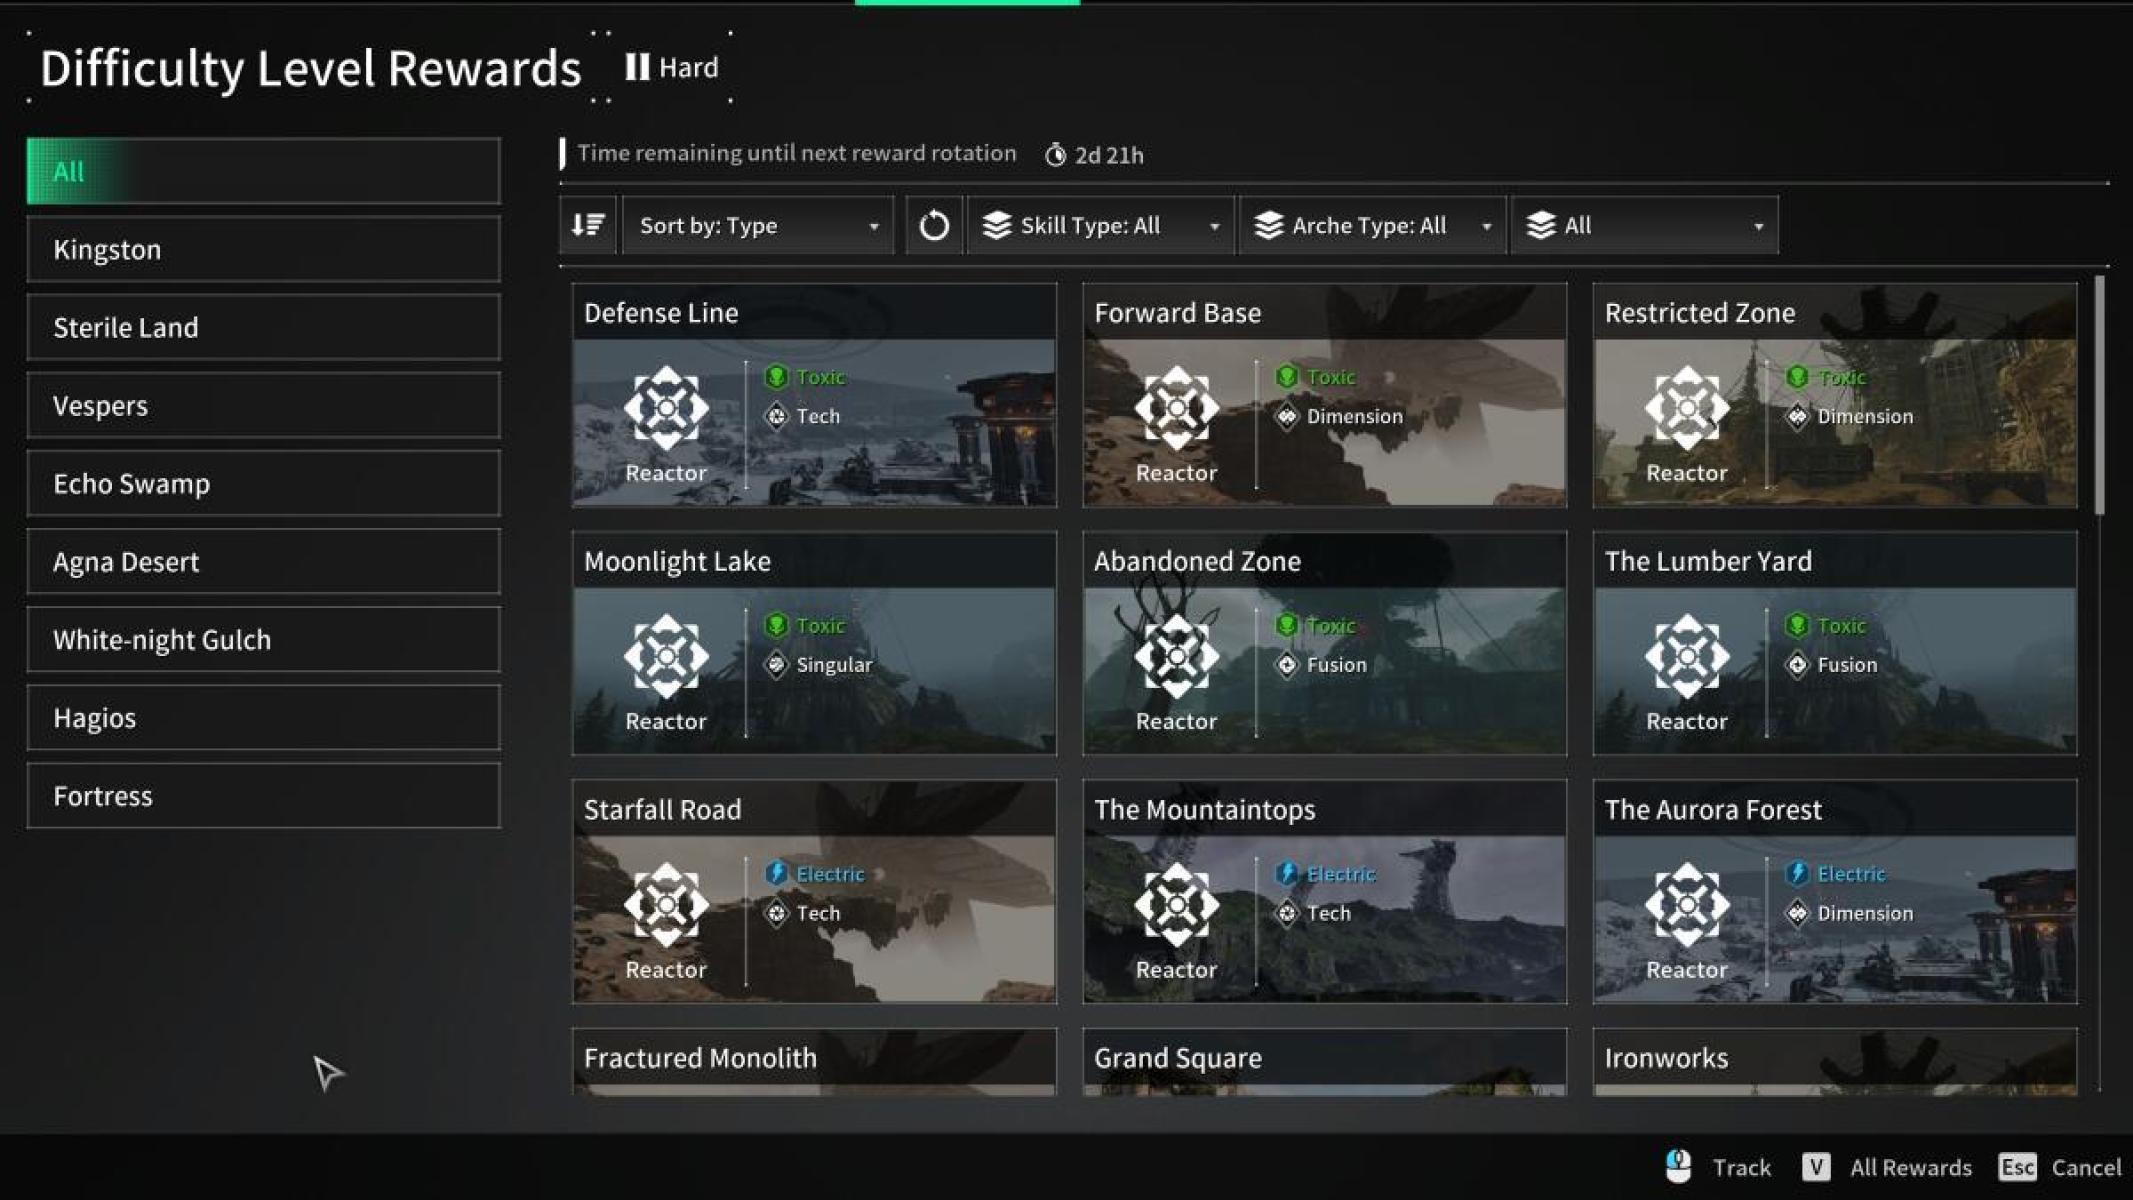The width and height of the screenshot is (2133, 1200).
Task: Click the All Rewards button
Action: click(x=1911, y=1167)
